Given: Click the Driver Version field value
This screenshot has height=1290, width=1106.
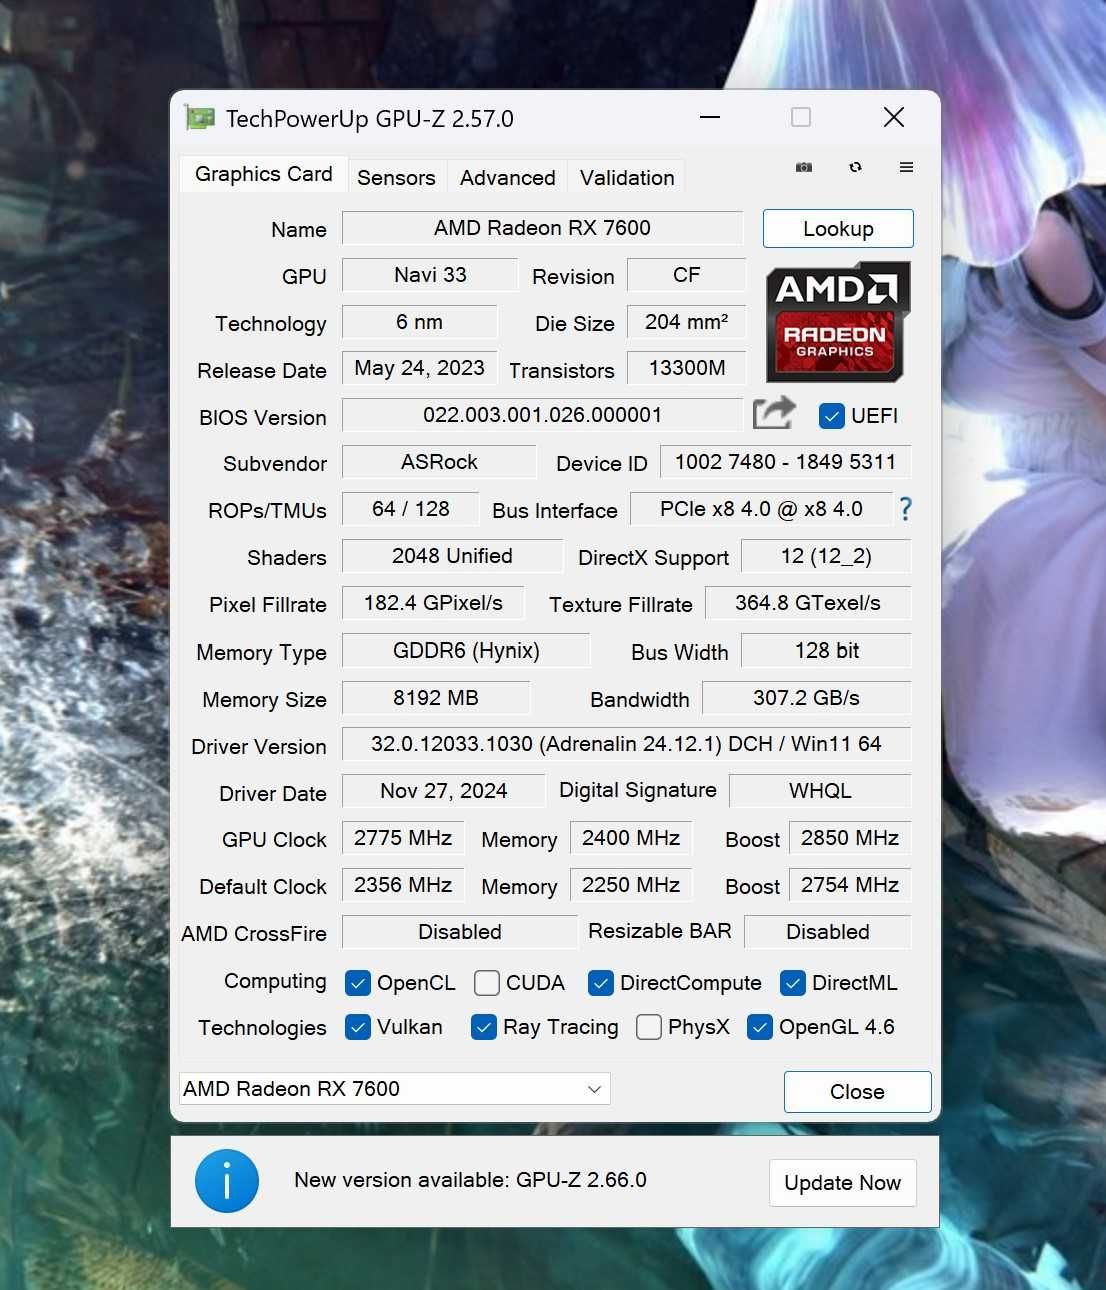Looking at the screenshot, I should click(x=626, y=744).
